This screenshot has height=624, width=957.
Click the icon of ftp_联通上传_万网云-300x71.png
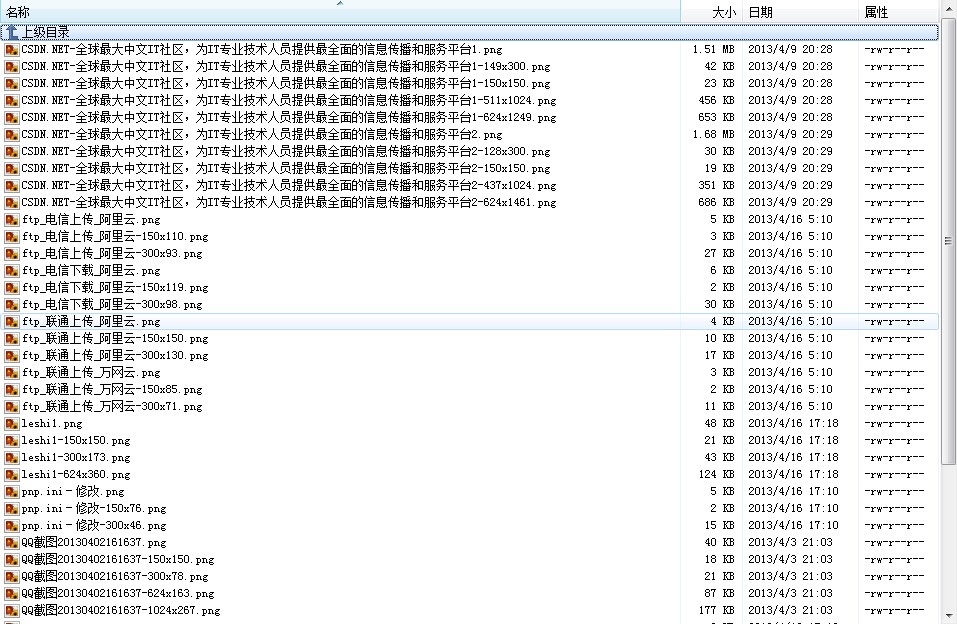coord(12,407)
